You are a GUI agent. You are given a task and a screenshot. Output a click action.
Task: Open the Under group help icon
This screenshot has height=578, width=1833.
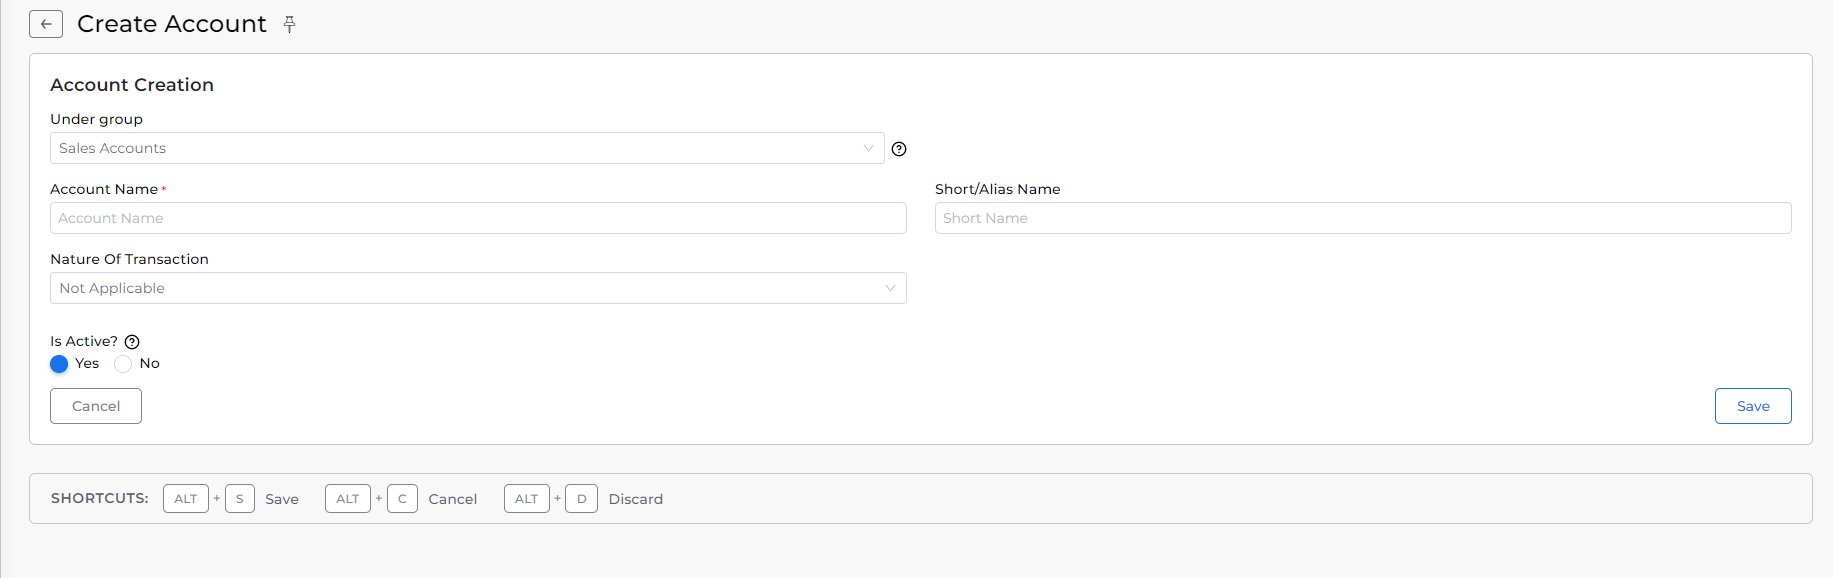[x=899, y=149]
